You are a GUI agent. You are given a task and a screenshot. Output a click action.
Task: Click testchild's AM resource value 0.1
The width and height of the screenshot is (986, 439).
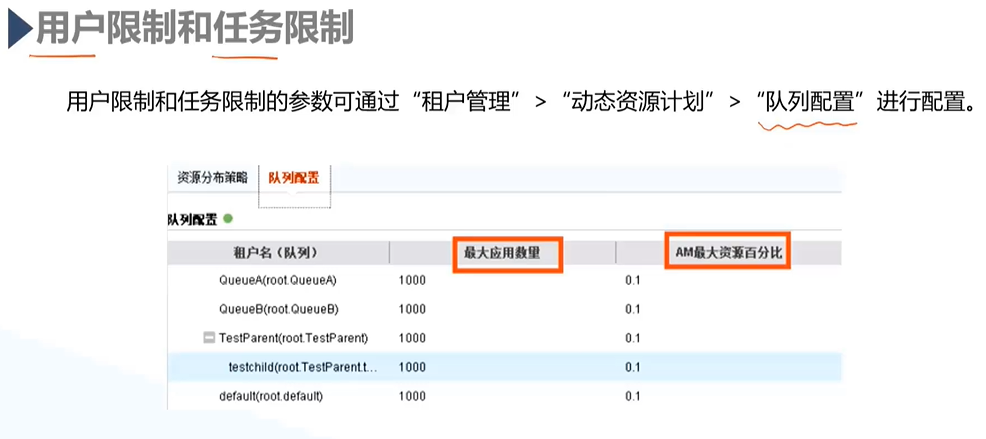tap(633, 367)
